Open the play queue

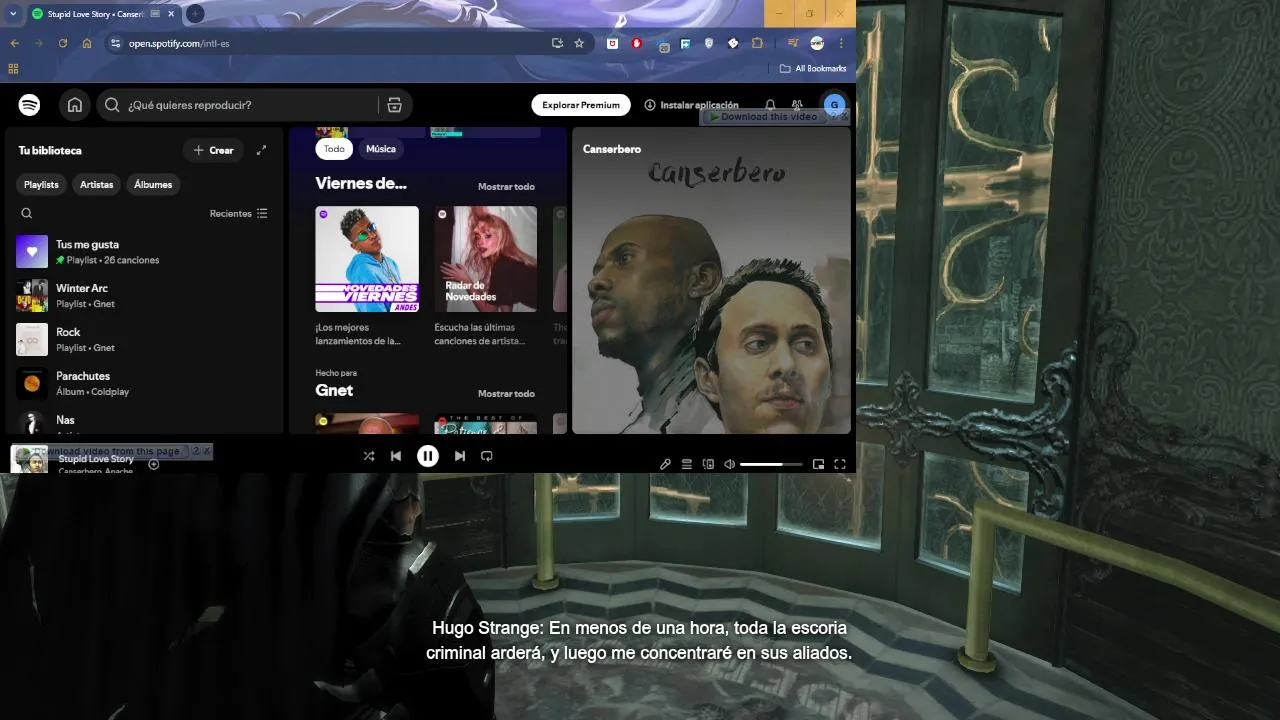pyautogui.click(x=687, y=464)
